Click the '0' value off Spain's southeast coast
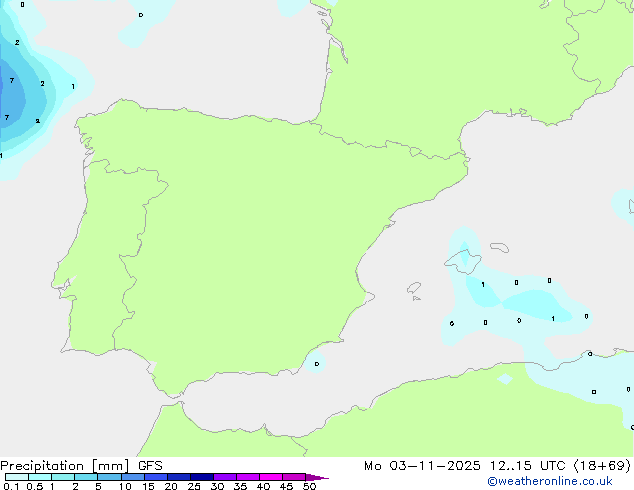 pos(317,364)
